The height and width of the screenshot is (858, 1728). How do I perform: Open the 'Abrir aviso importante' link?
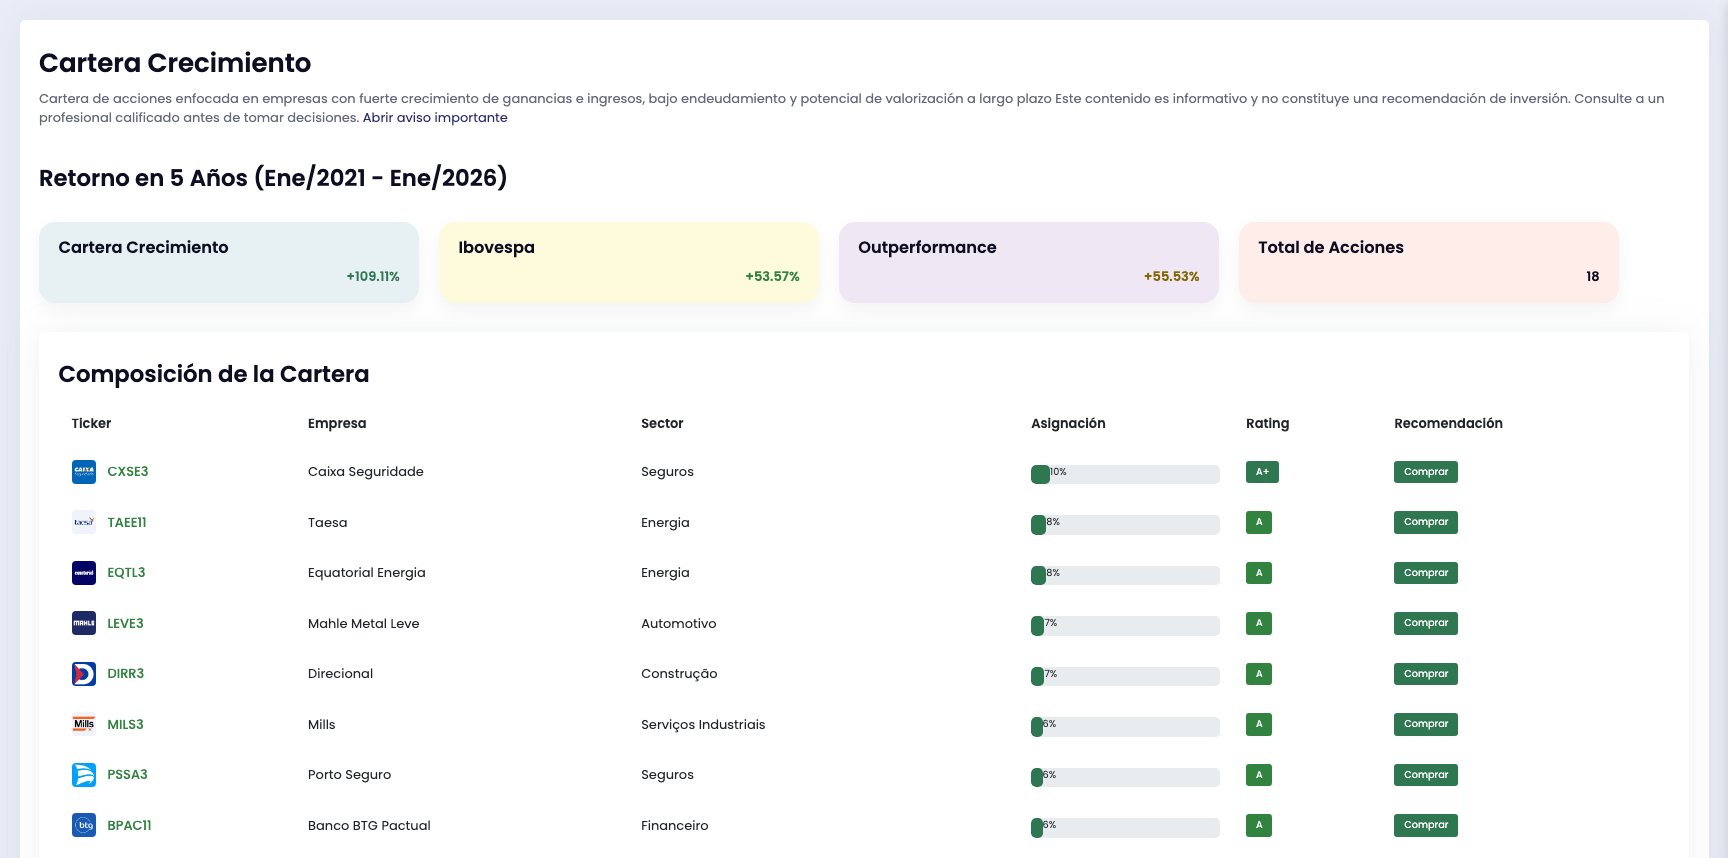[435, 118]
